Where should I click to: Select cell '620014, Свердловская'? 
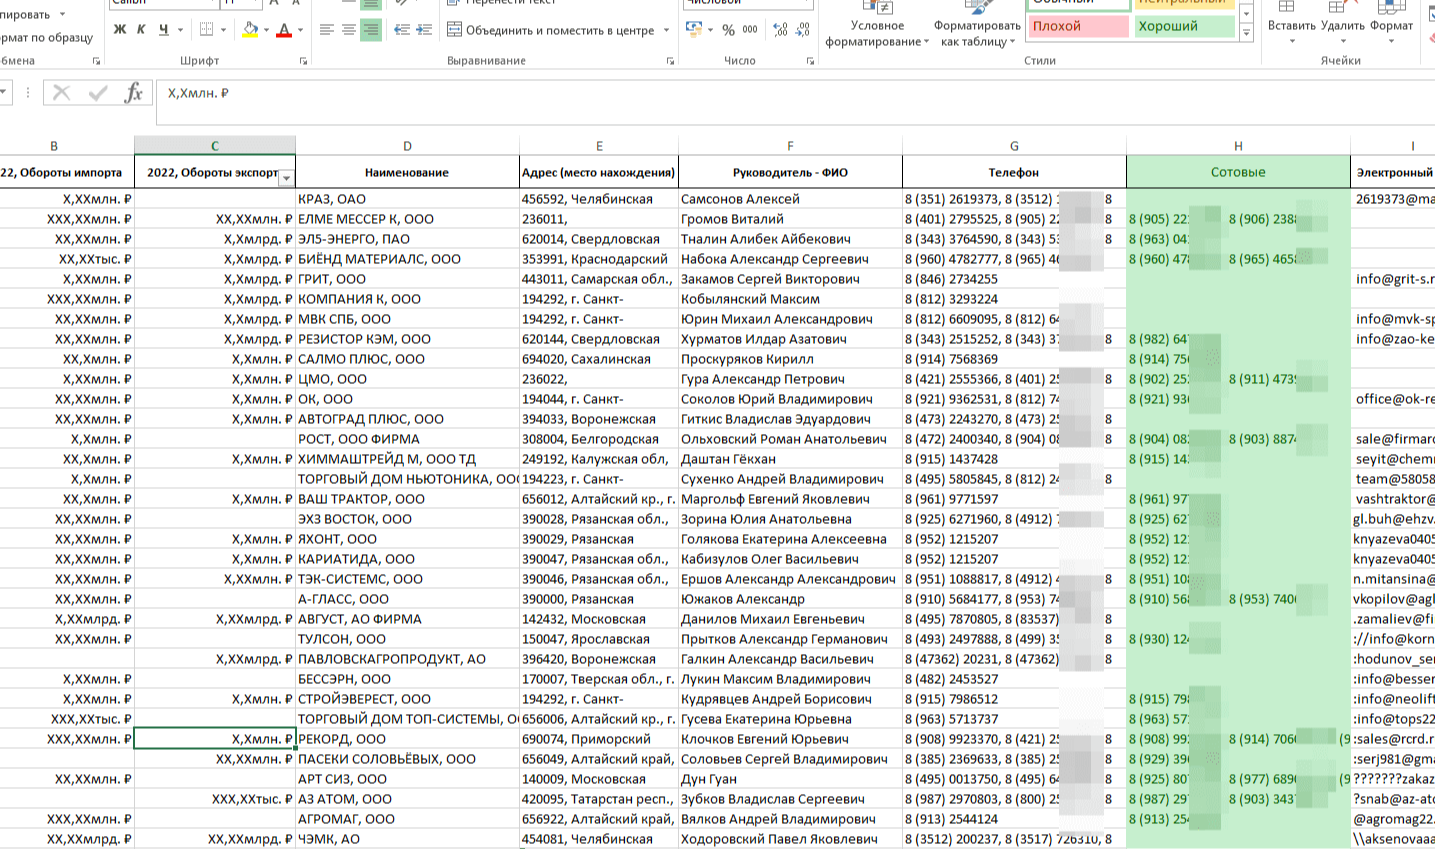pos(599,239)
